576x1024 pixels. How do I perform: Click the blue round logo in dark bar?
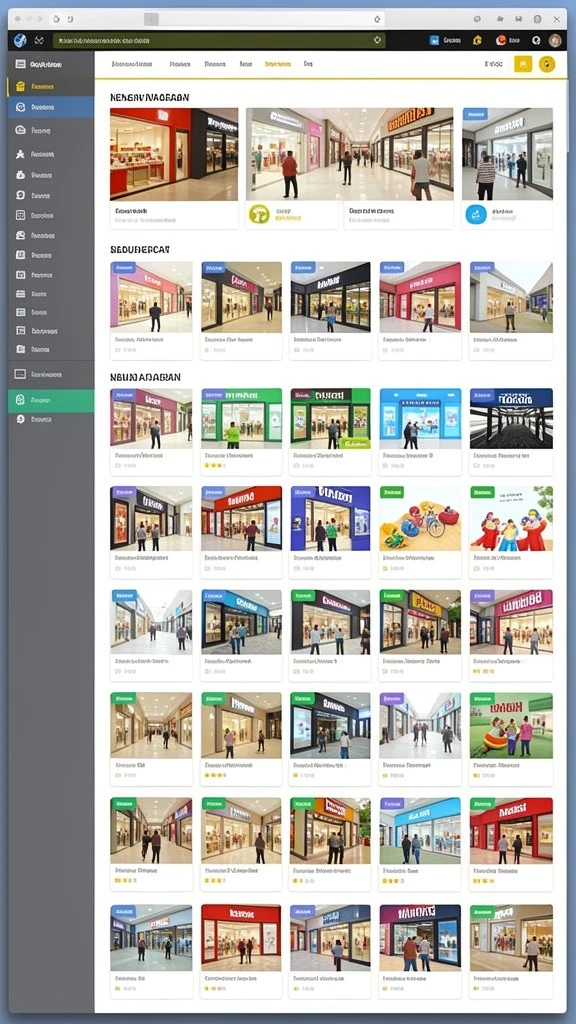click(x=20, y=40)
